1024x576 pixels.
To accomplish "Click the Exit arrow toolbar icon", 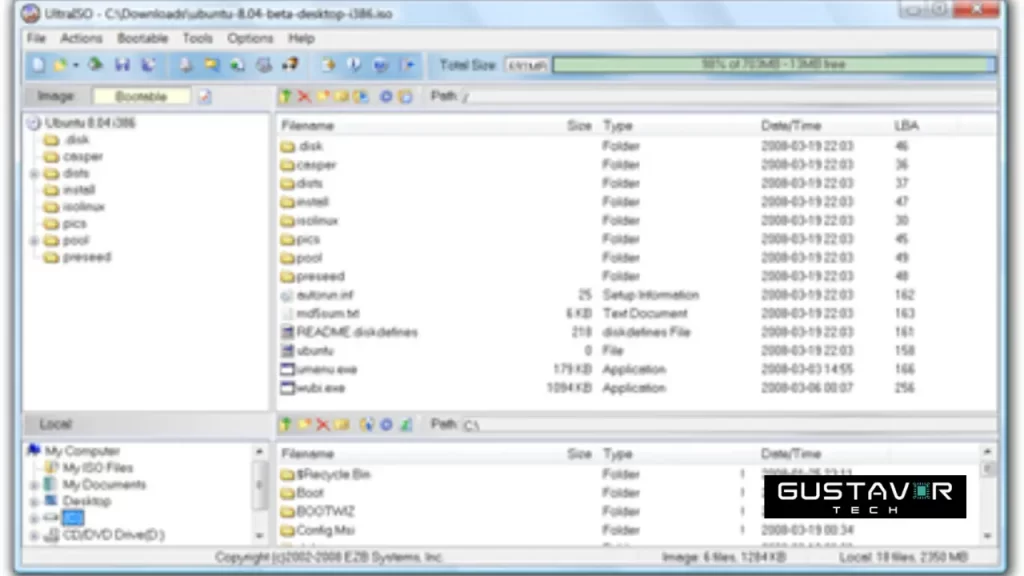I will tap(408, 64).
